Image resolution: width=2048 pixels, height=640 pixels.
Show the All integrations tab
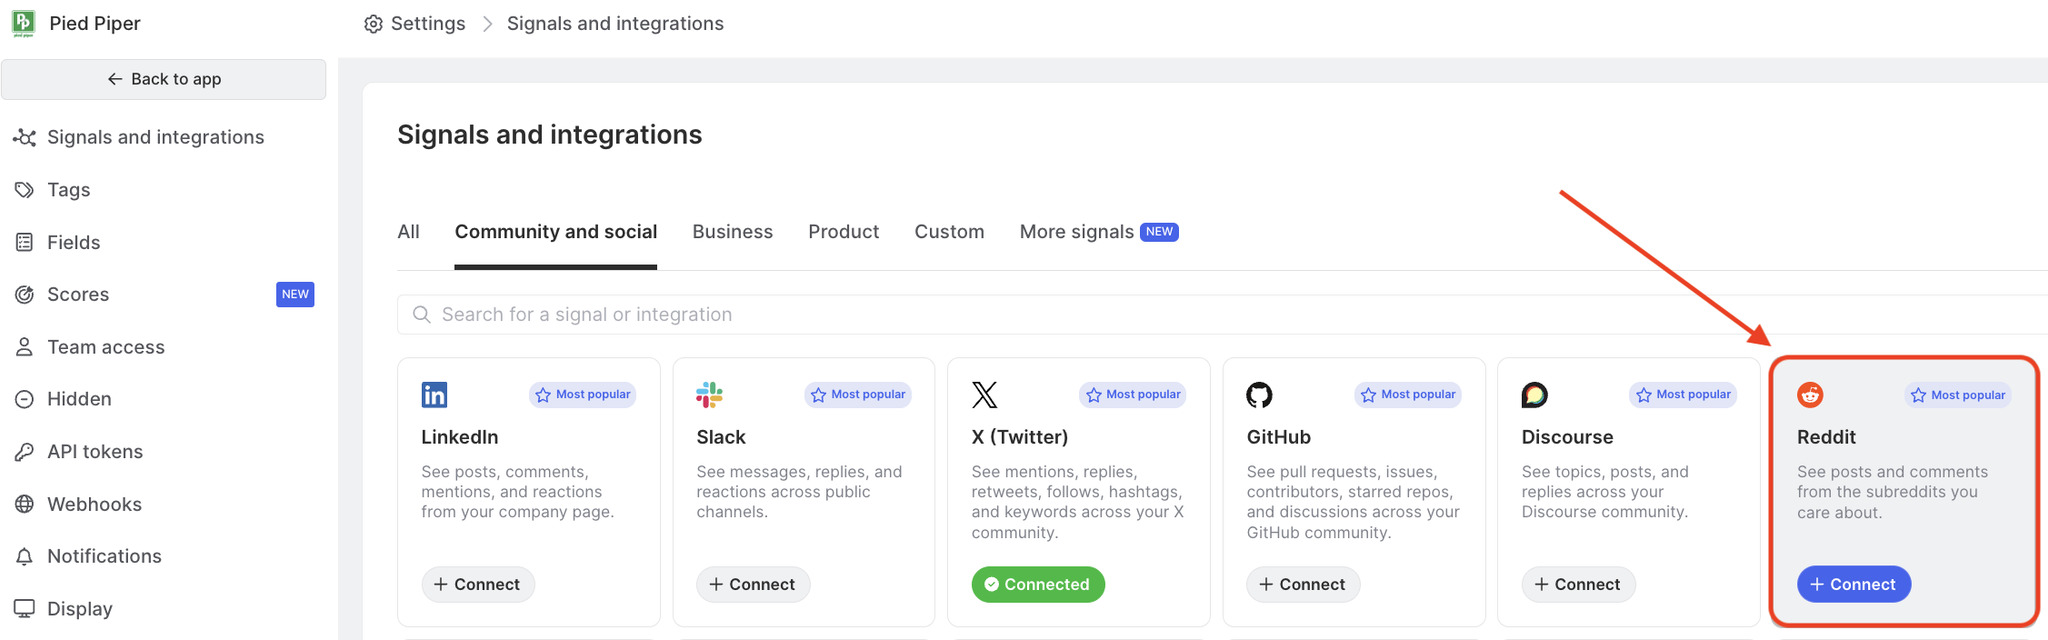coord(408,232)
